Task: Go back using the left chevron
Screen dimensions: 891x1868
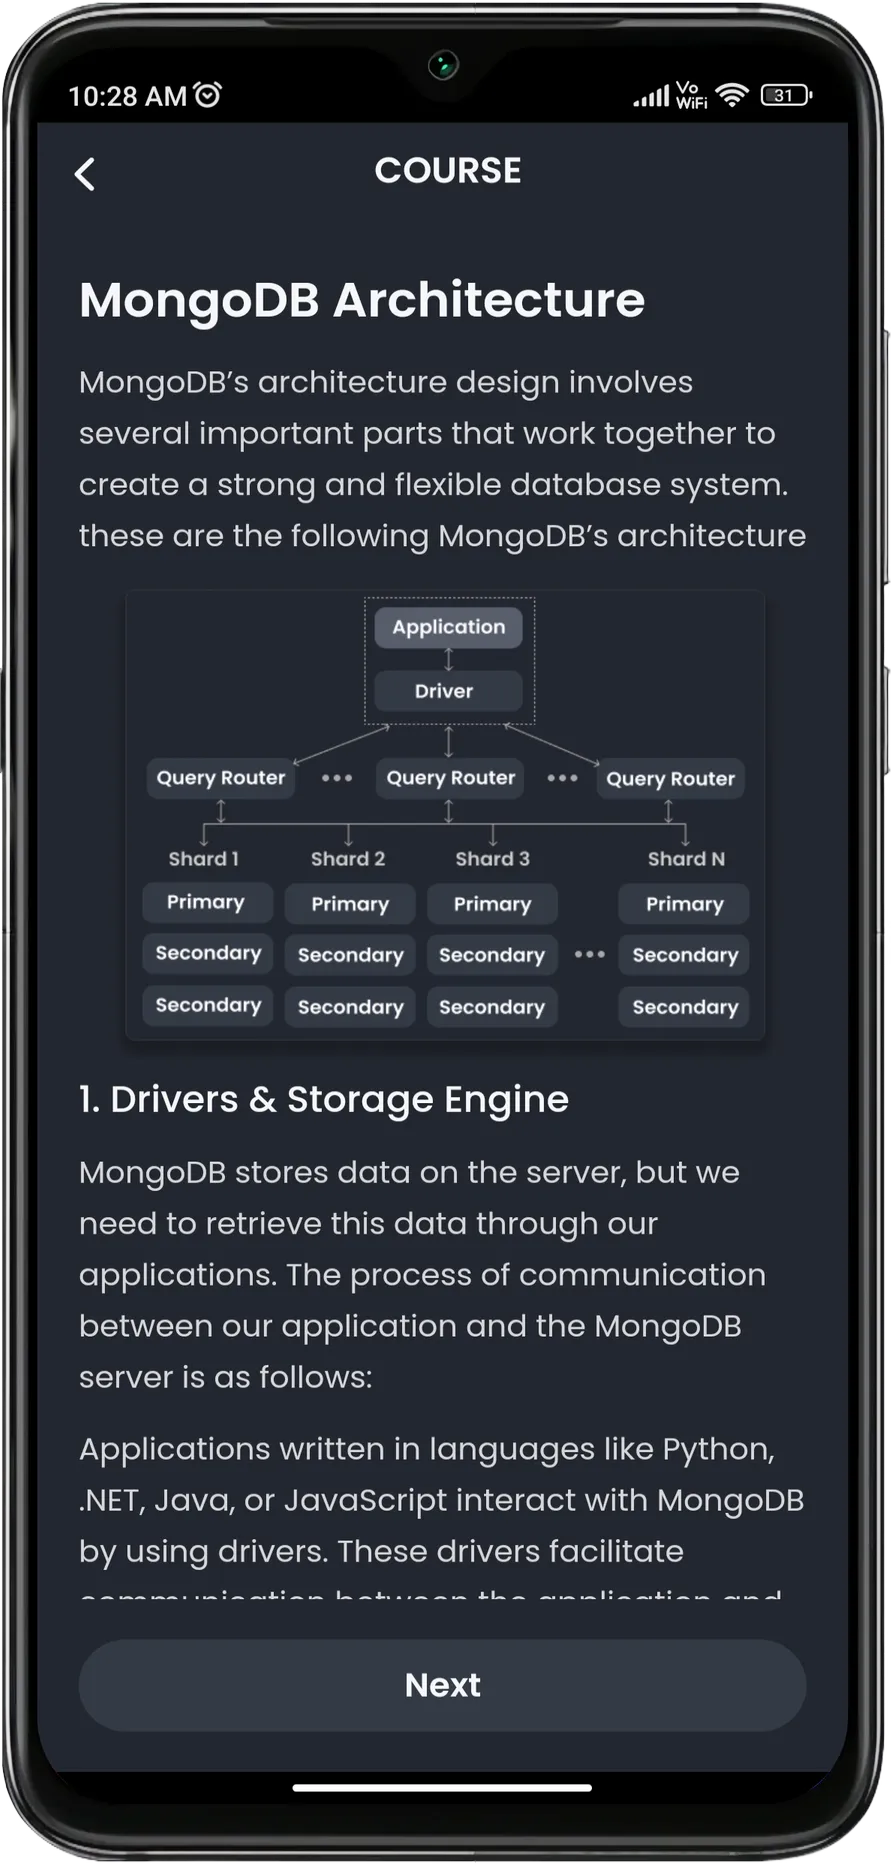Action: (85, 174)
